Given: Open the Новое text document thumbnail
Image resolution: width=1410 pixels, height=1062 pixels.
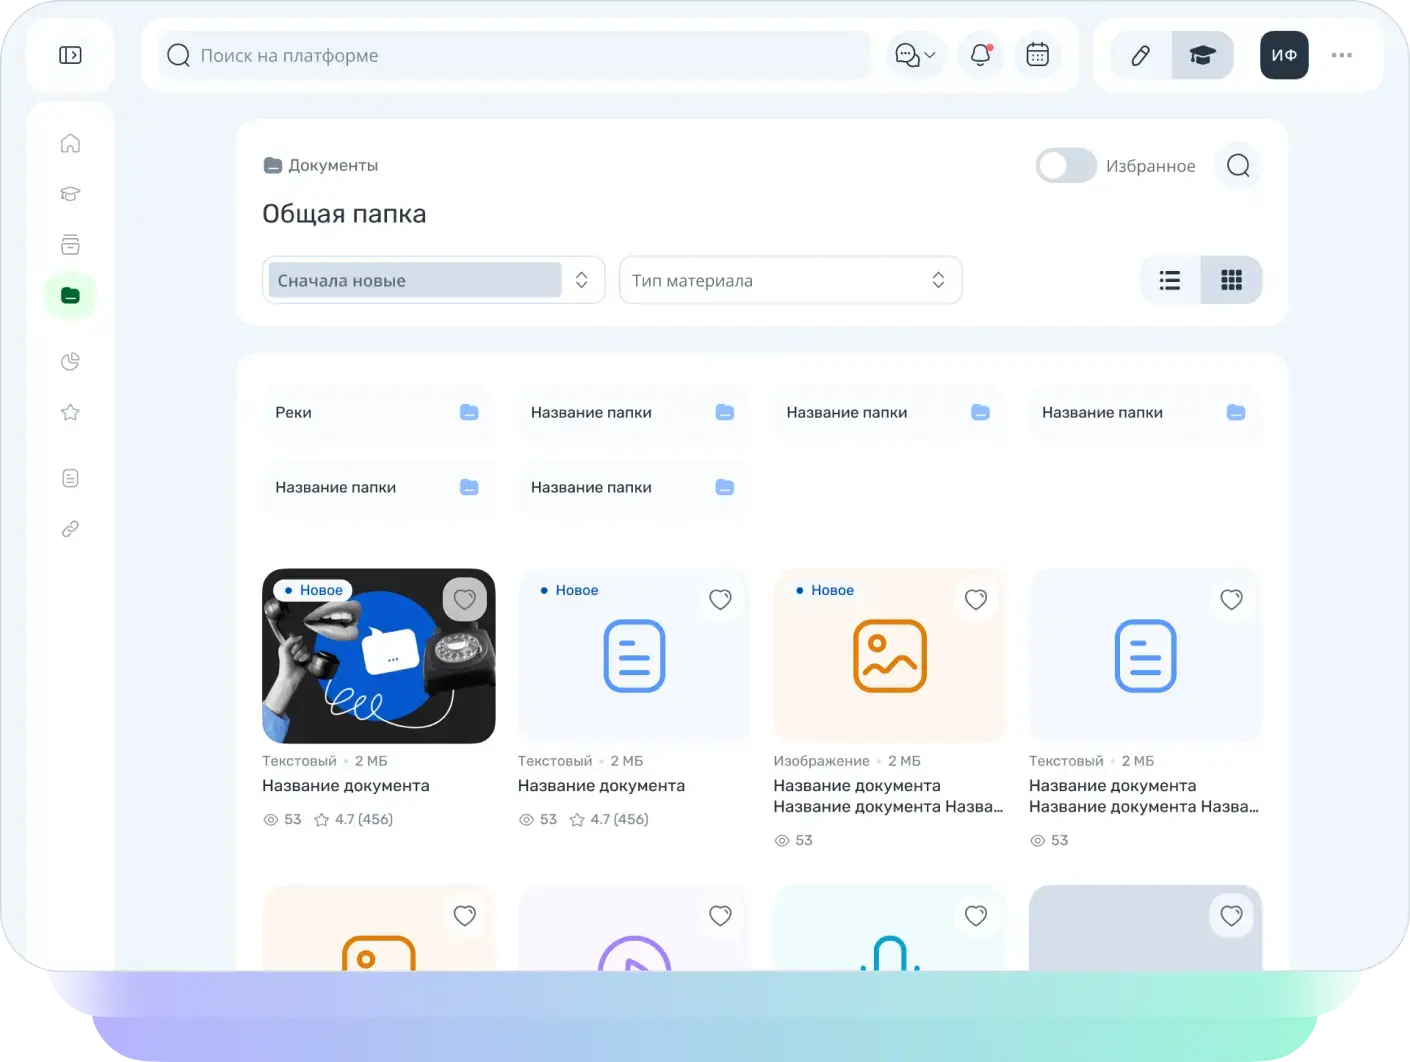Looking at the screenshot, I should click(634, 656).
